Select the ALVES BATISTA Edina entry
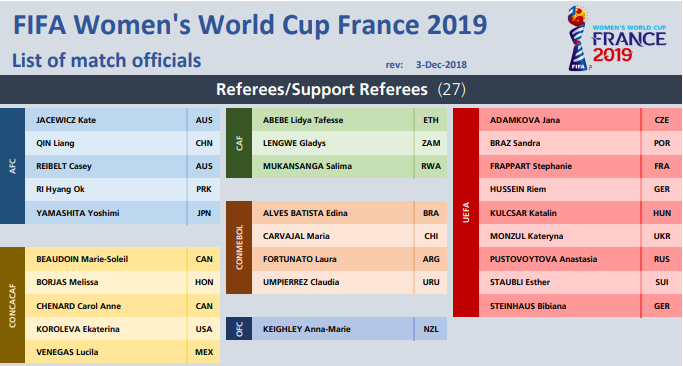This screenshot has height=366, width=683. point(349,213)
